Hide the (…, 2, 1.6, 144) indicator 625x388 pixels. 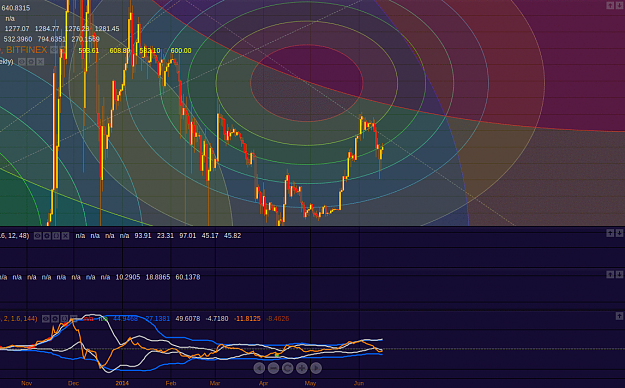pyautogui.click(x=46, y=319)
